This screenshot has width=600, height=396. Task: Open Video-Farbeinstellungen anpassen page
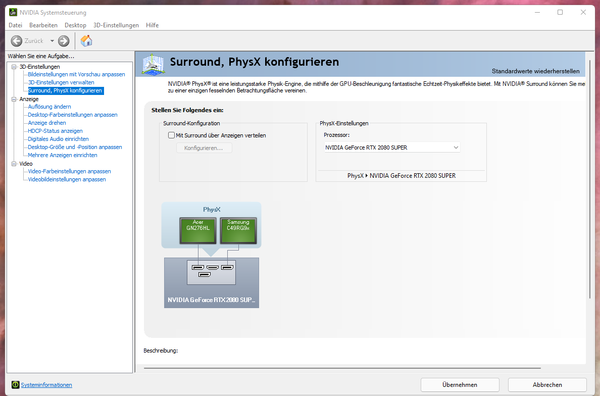point(69,171)
